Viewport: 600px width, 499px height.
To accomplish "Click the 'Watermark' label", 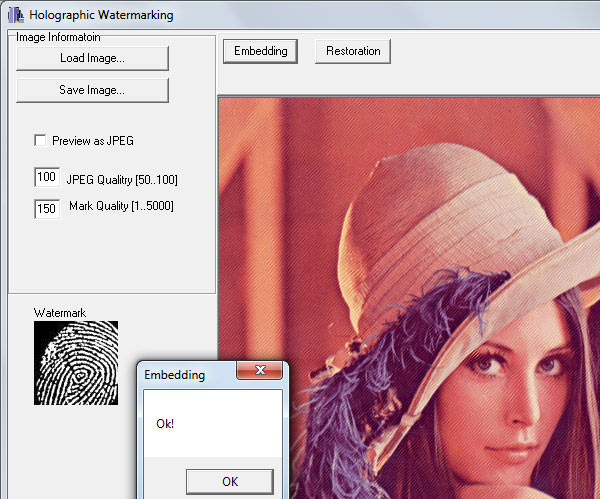I will pos(60,313).
